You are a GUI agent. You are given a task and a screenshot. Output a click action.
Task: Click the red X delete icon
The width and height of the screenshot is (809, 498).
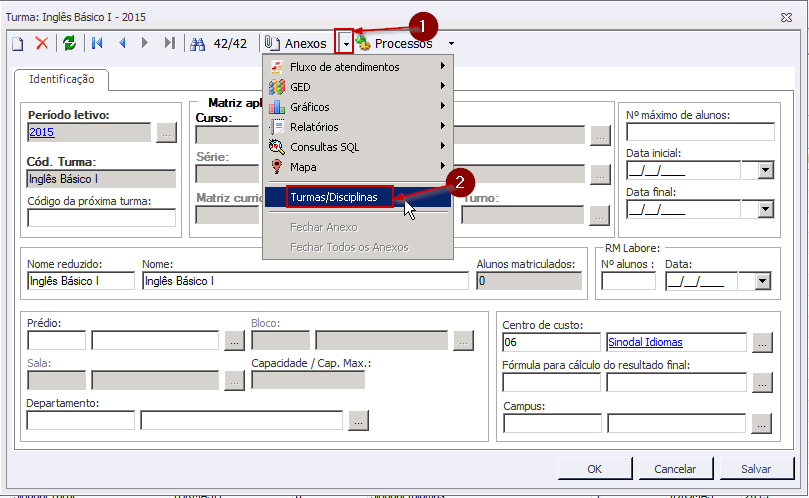42,43
